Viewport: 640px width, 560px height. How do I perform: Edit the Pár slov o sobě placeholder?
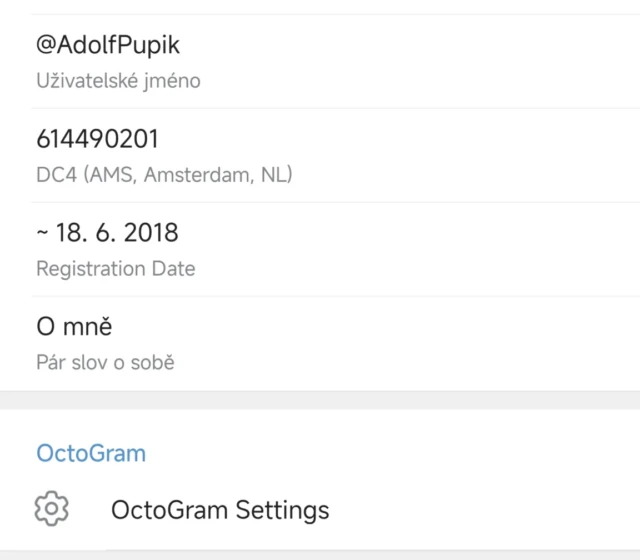(x=105, y=362)
